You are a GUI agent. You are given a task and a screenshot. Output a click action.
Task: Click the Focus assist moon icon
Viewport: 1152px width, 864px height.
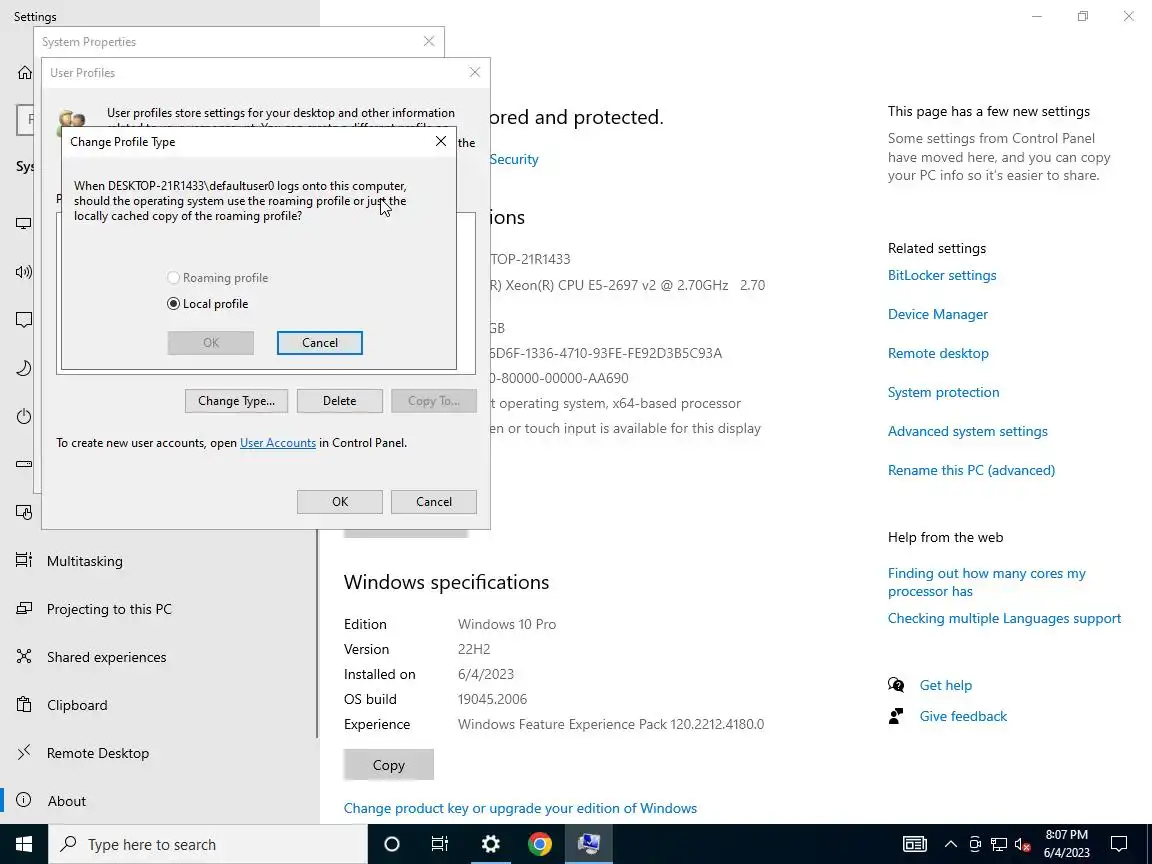24,368
